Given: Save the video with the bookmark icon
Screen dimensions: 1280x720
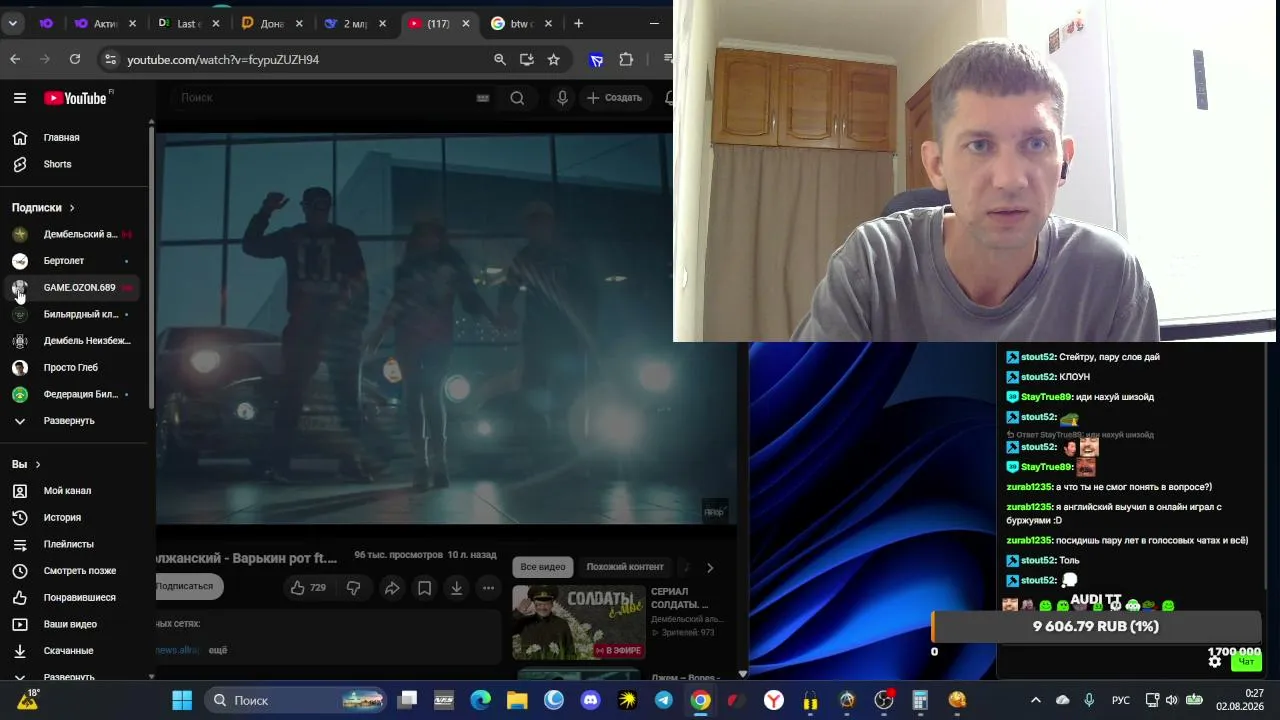Looking at the screenshot, I should [424, 588].
